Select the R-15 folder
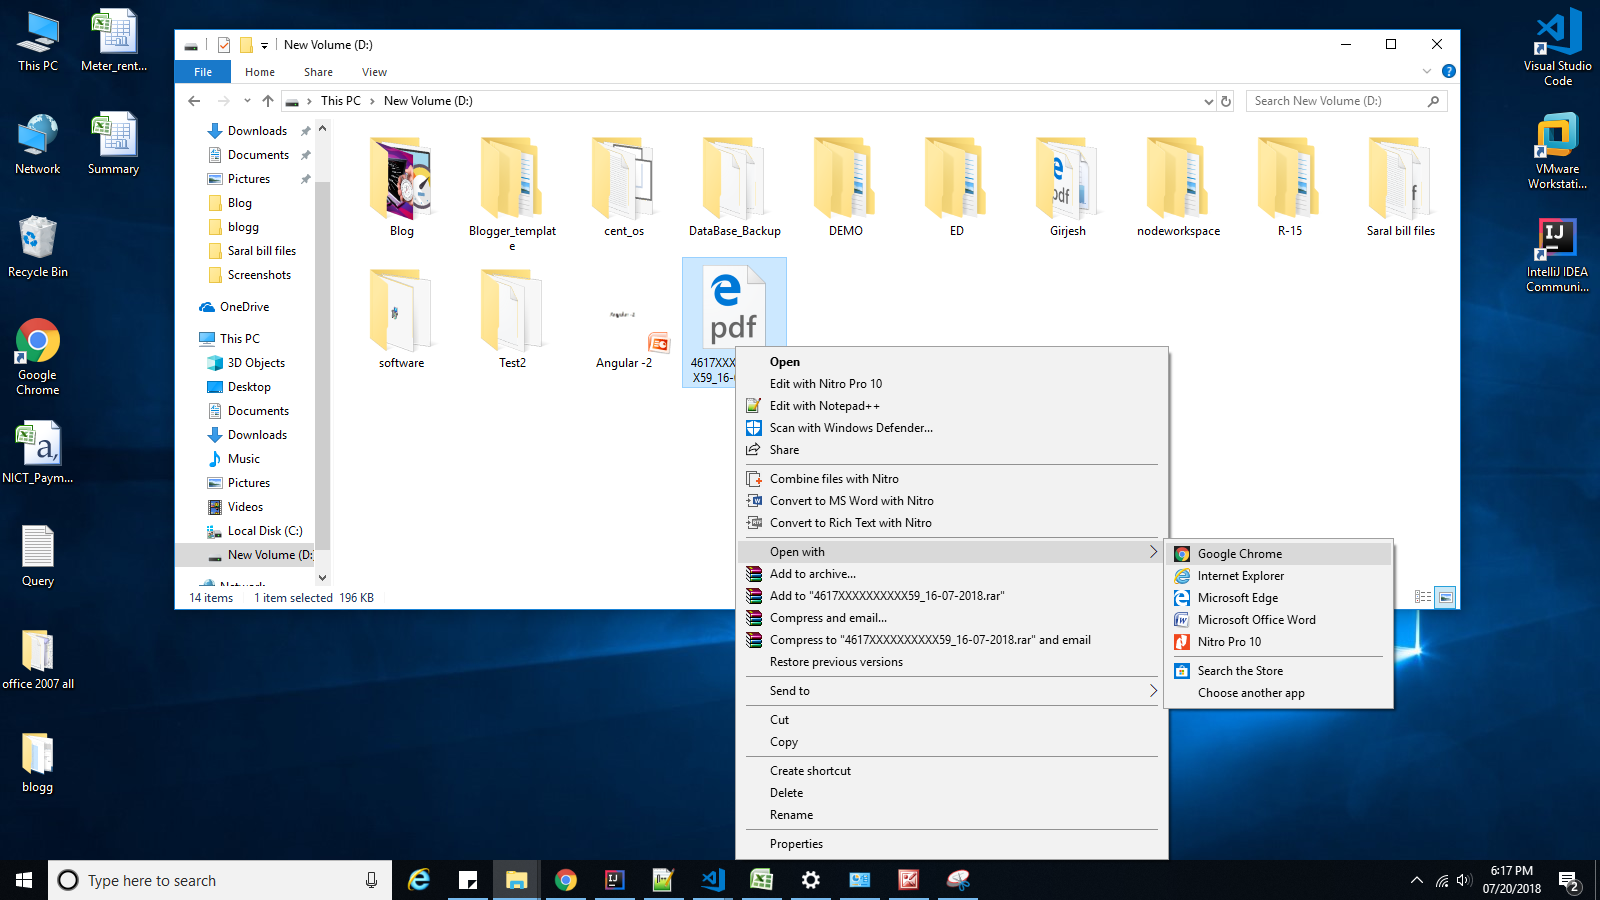1600x900 pixels. click(x=1290, y=188)
